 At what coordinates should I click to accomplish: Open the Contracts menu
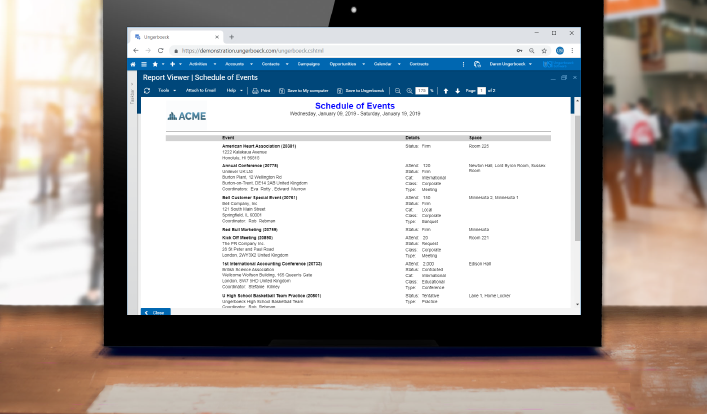tap(419, 64)
